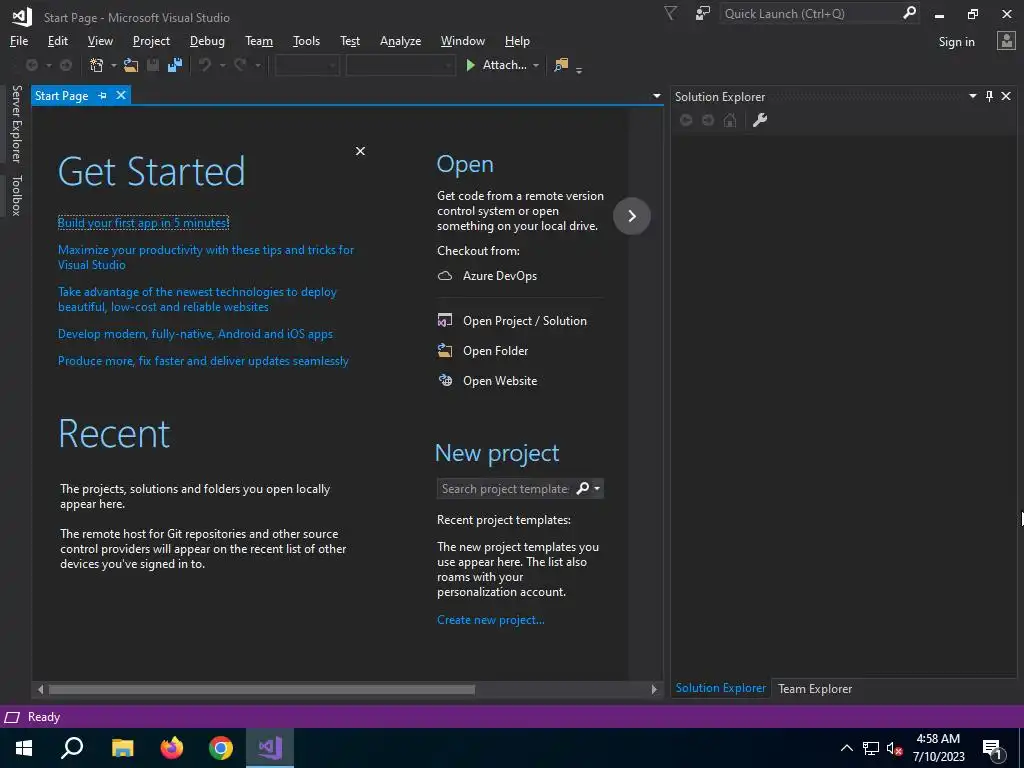Click the Navigate Forward toolbar icon
This screenshot has width=1024, height=768.
click(66, 65)
